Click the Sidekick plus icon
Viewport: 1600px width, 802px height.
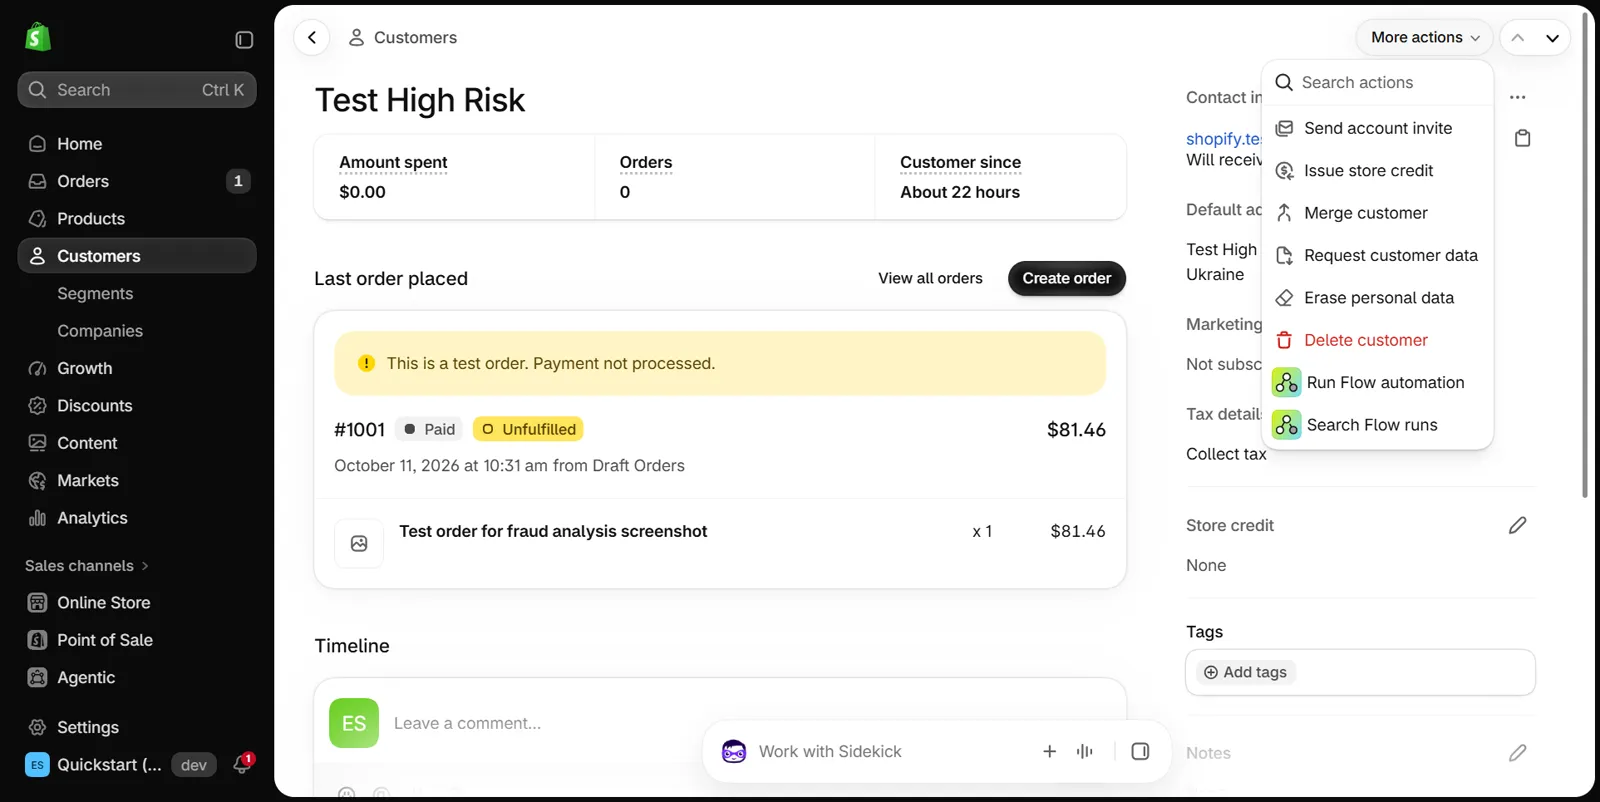click(1049, 751)
